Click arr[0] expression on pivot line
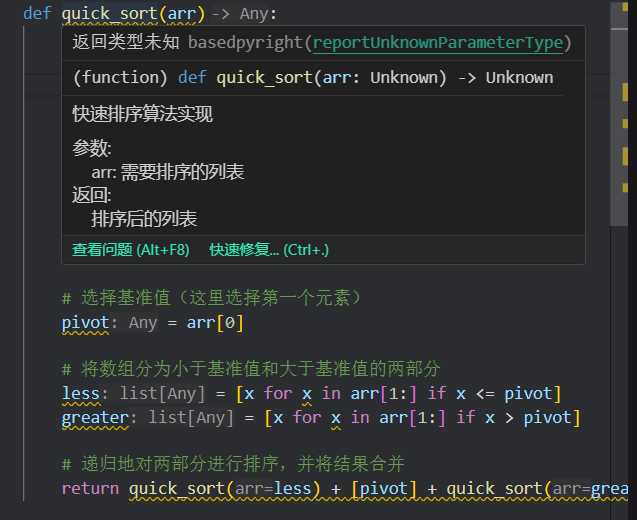The width and height of the screenshot is (637, 520). pyautogui.click(x=215, y=323)
